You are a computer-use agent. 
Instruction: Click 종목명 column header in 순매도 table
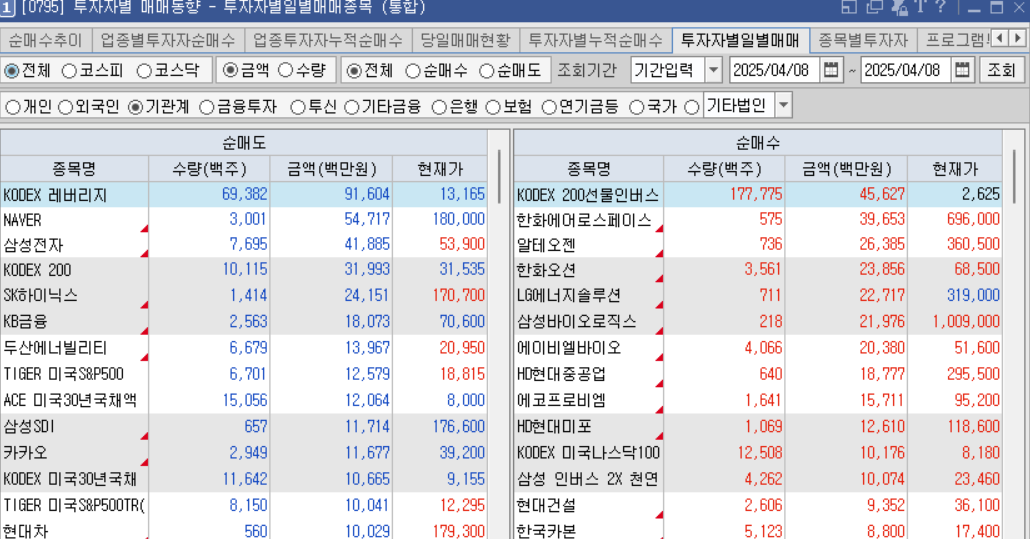tap(74, 169)
